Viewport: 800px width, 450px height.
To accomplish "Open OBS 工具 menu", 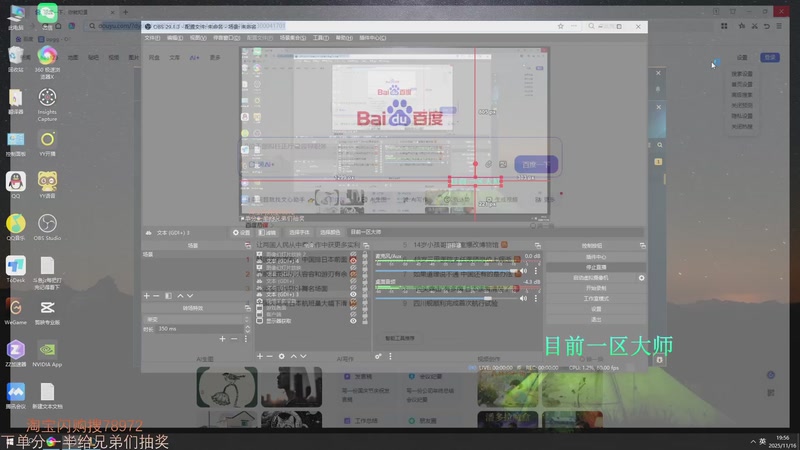I will point(320,38).
